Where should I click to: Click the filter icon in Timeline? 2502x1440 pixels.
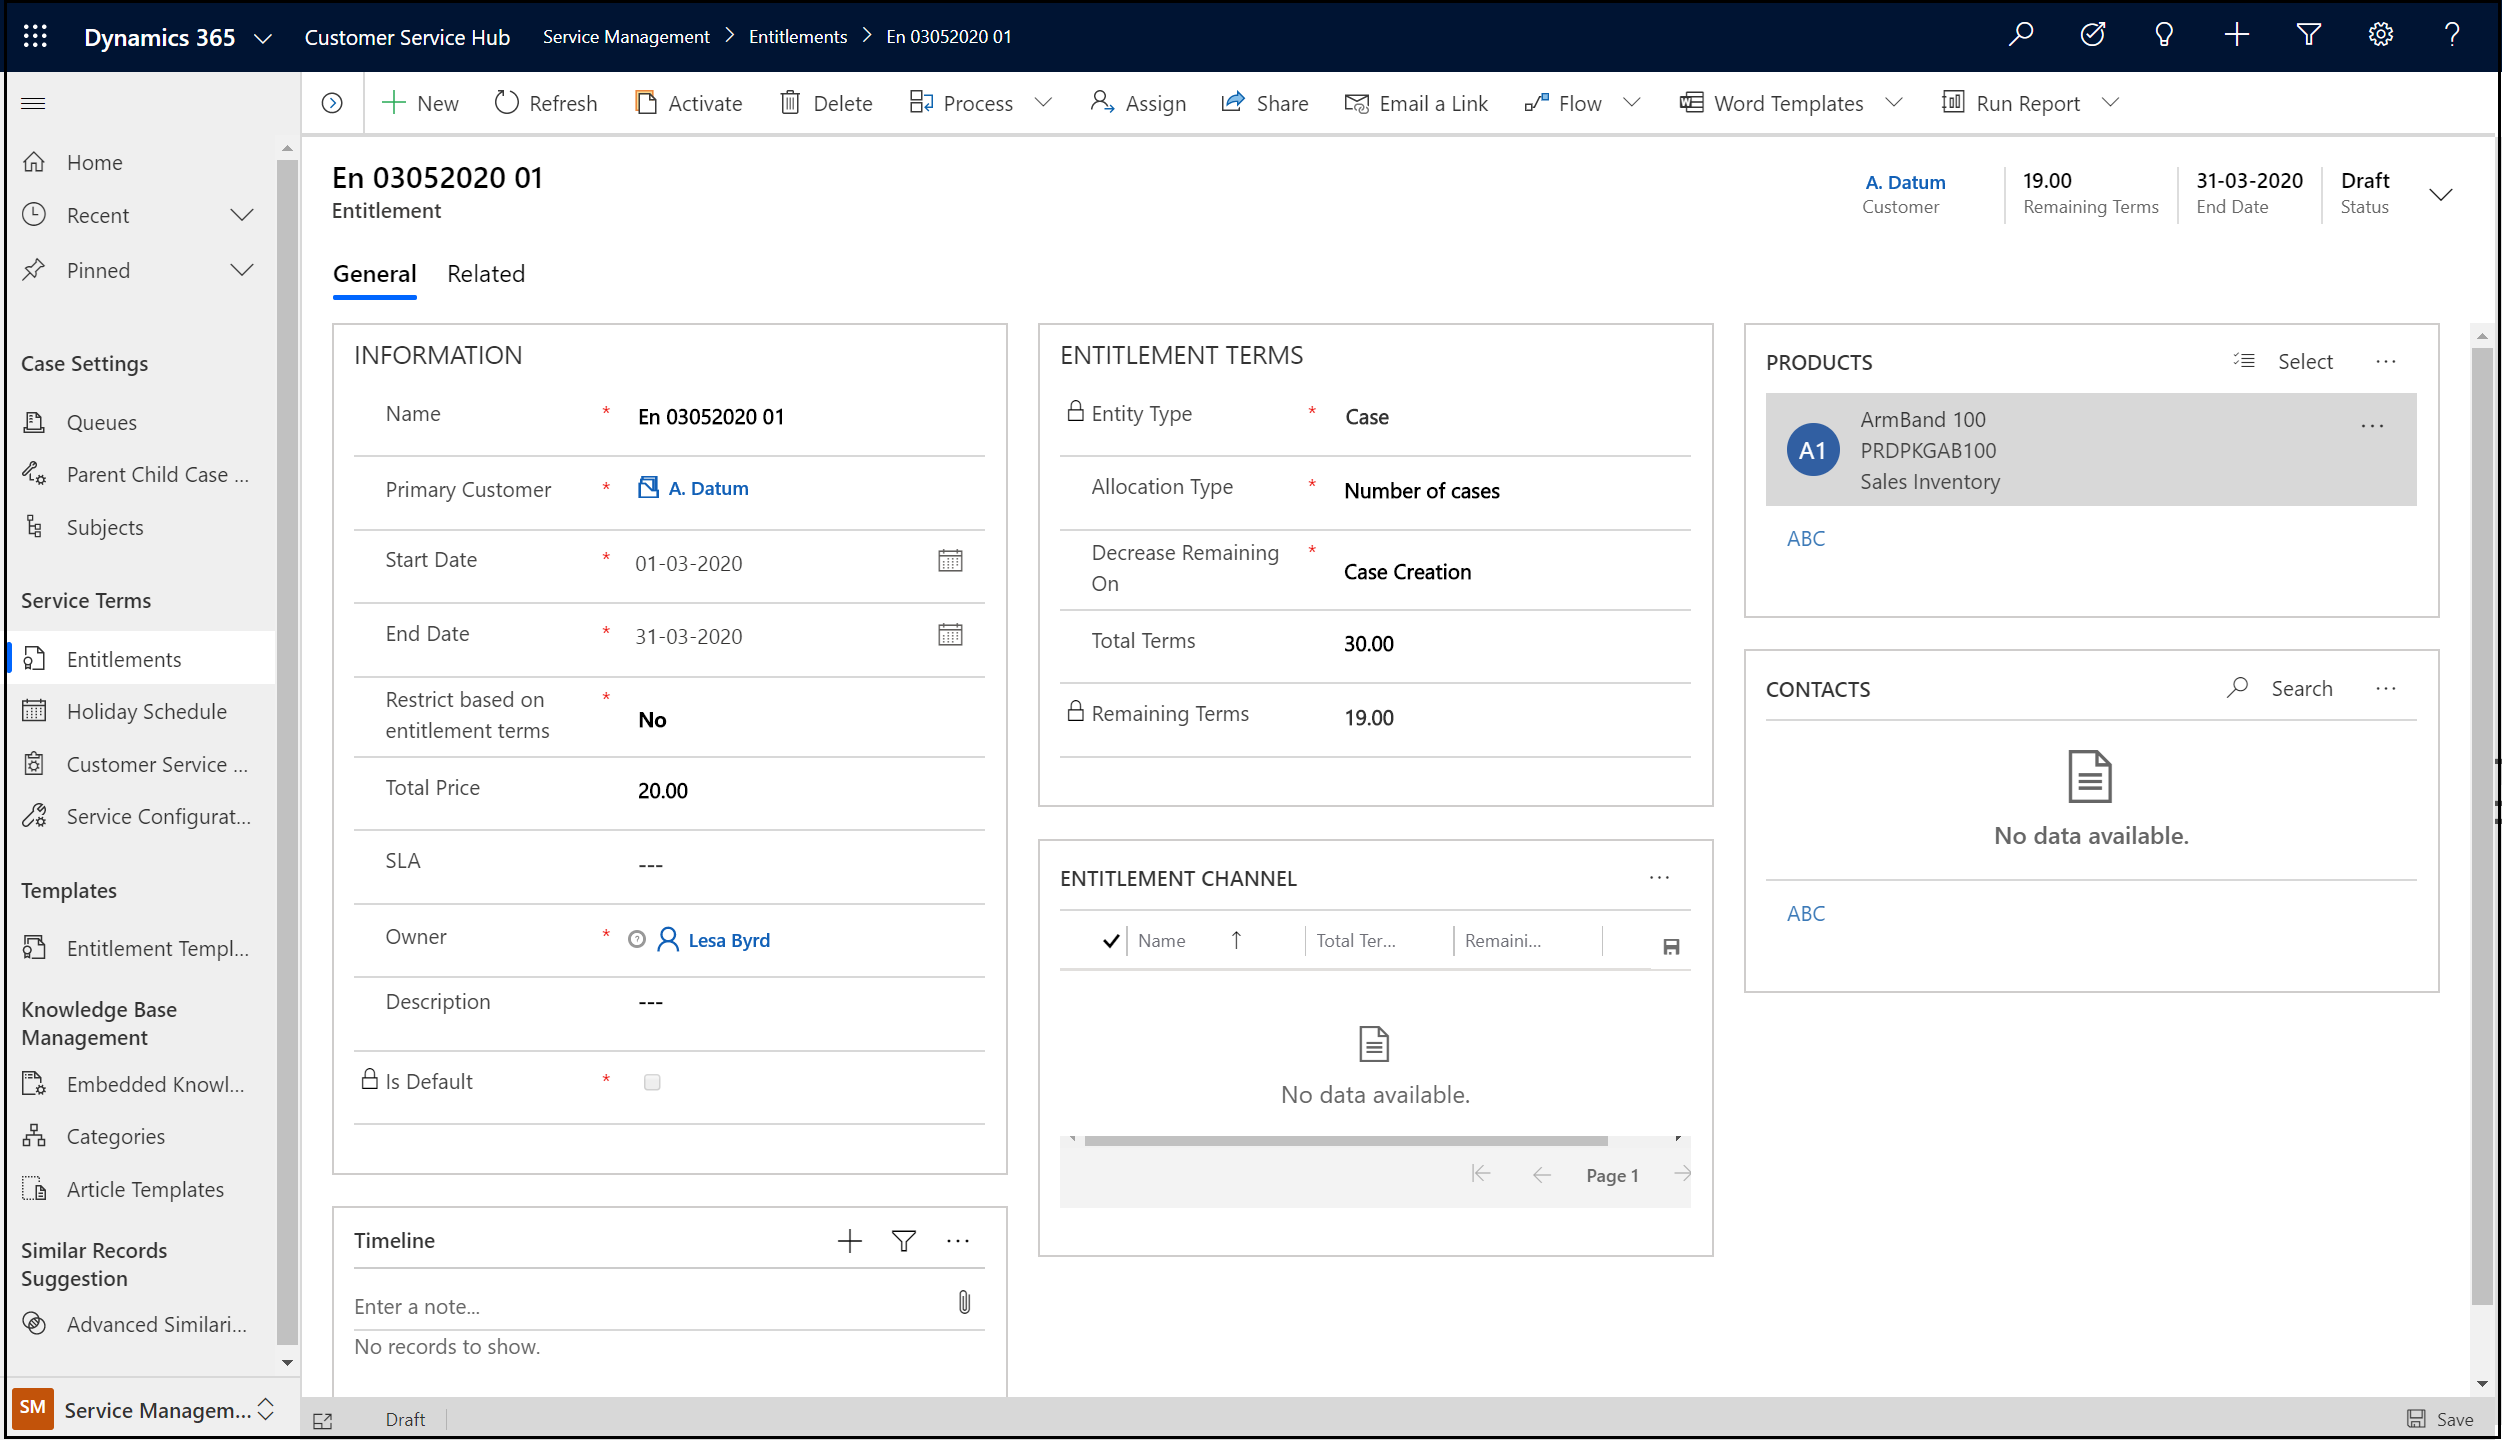click(904, 1239)
